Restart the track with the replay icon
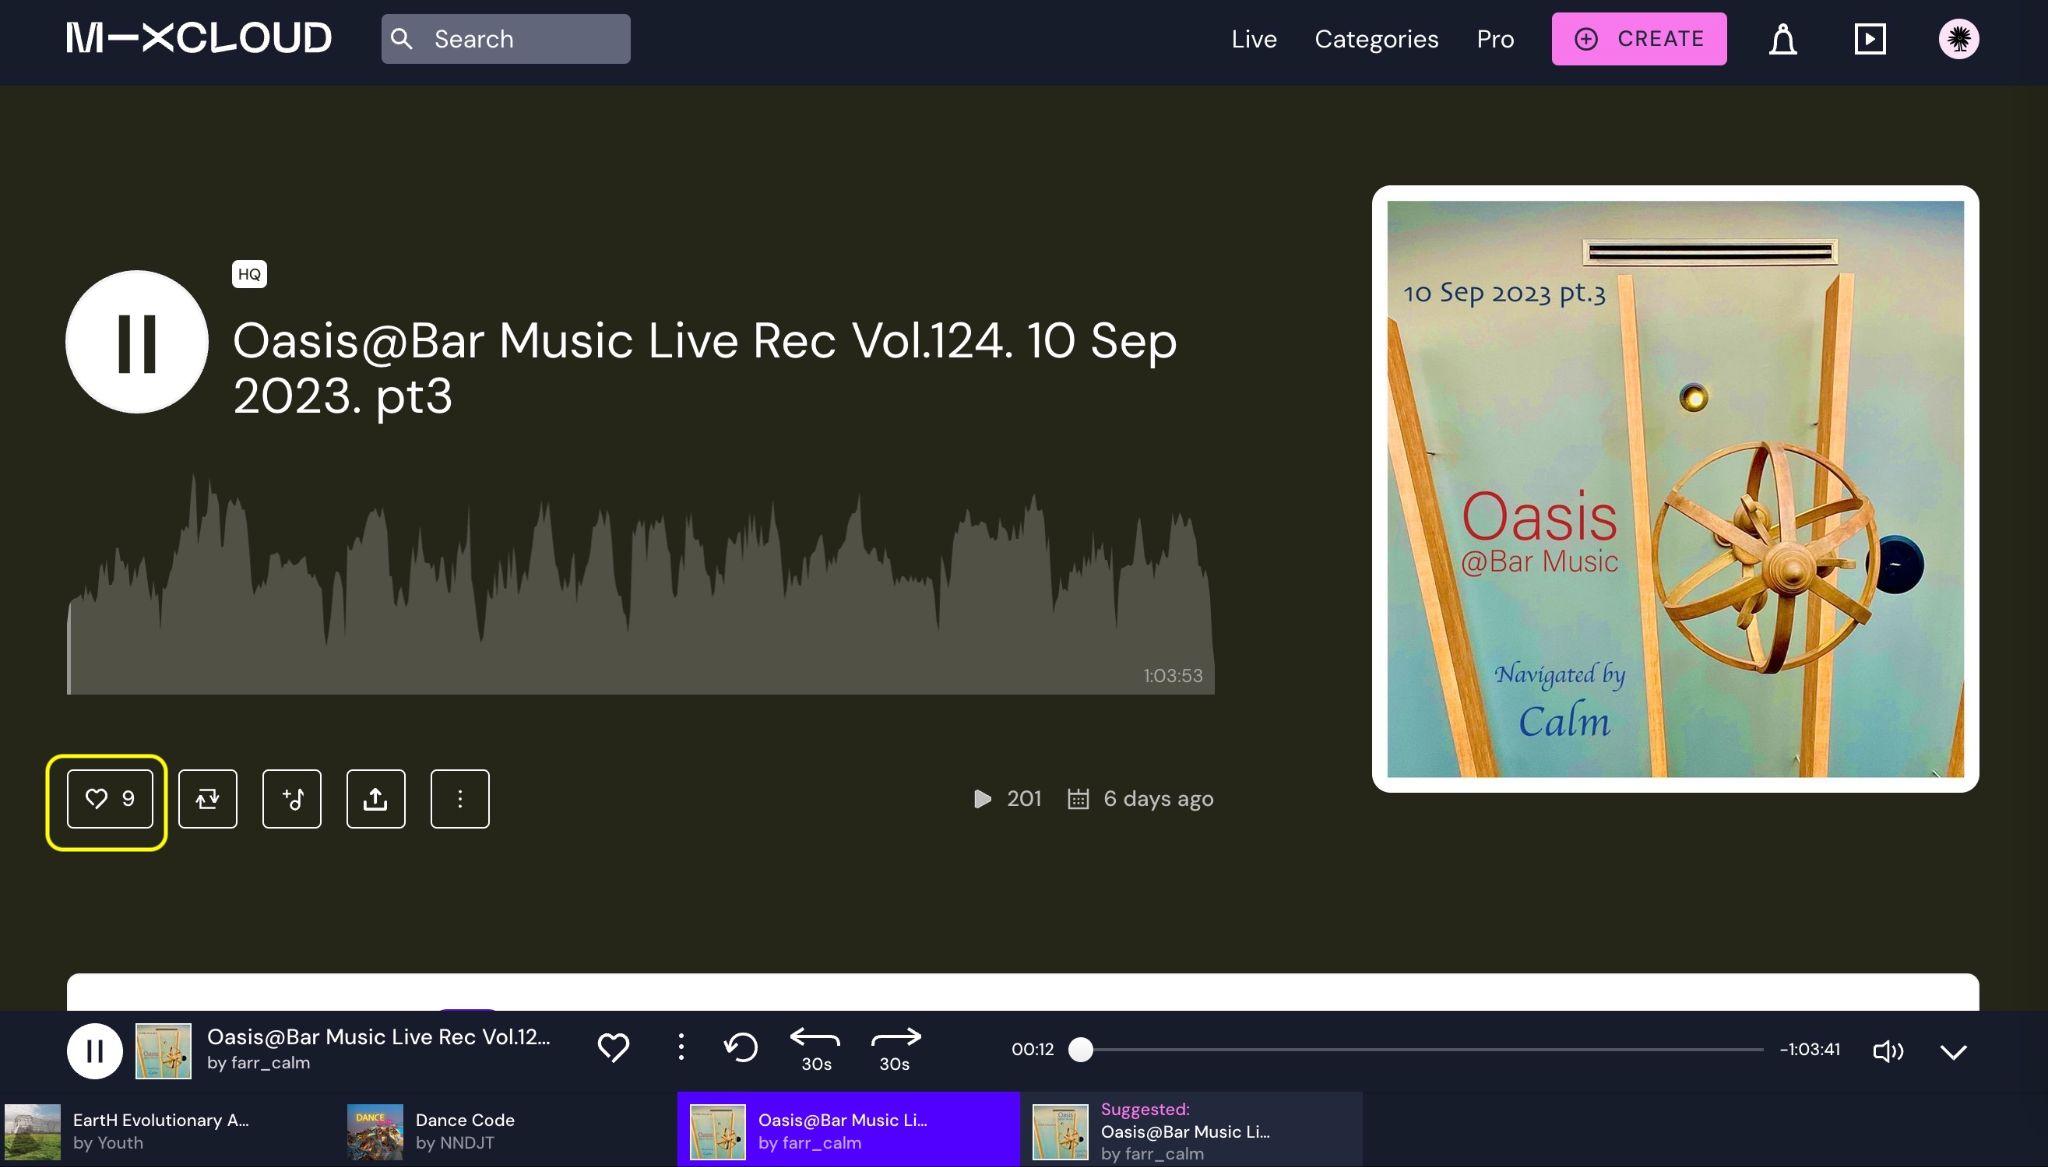 (741, 1048)
